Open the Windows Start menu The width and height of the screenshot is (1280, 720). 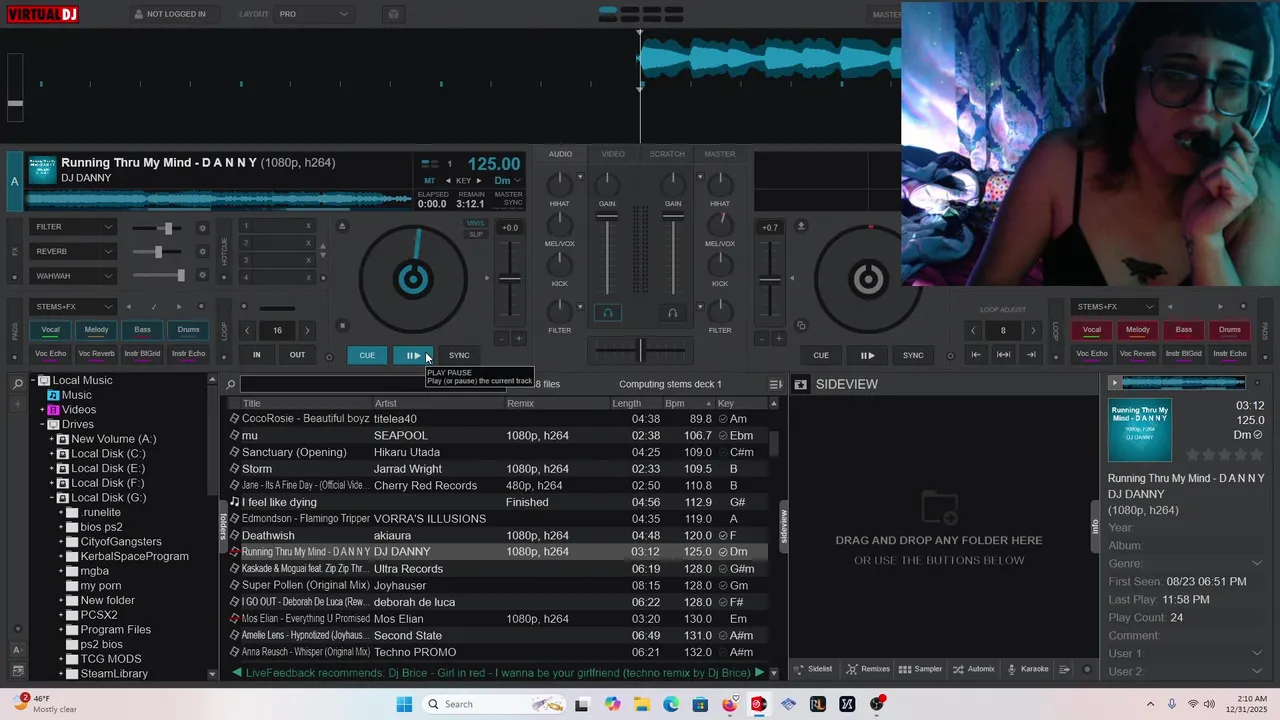(404, 704)
